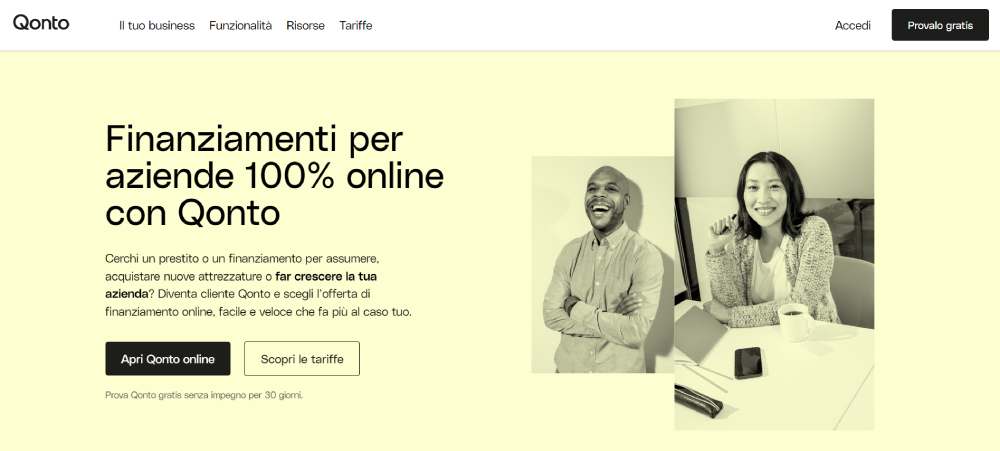
Task: Click the Qonto logo in header
Action: [41, 23]
